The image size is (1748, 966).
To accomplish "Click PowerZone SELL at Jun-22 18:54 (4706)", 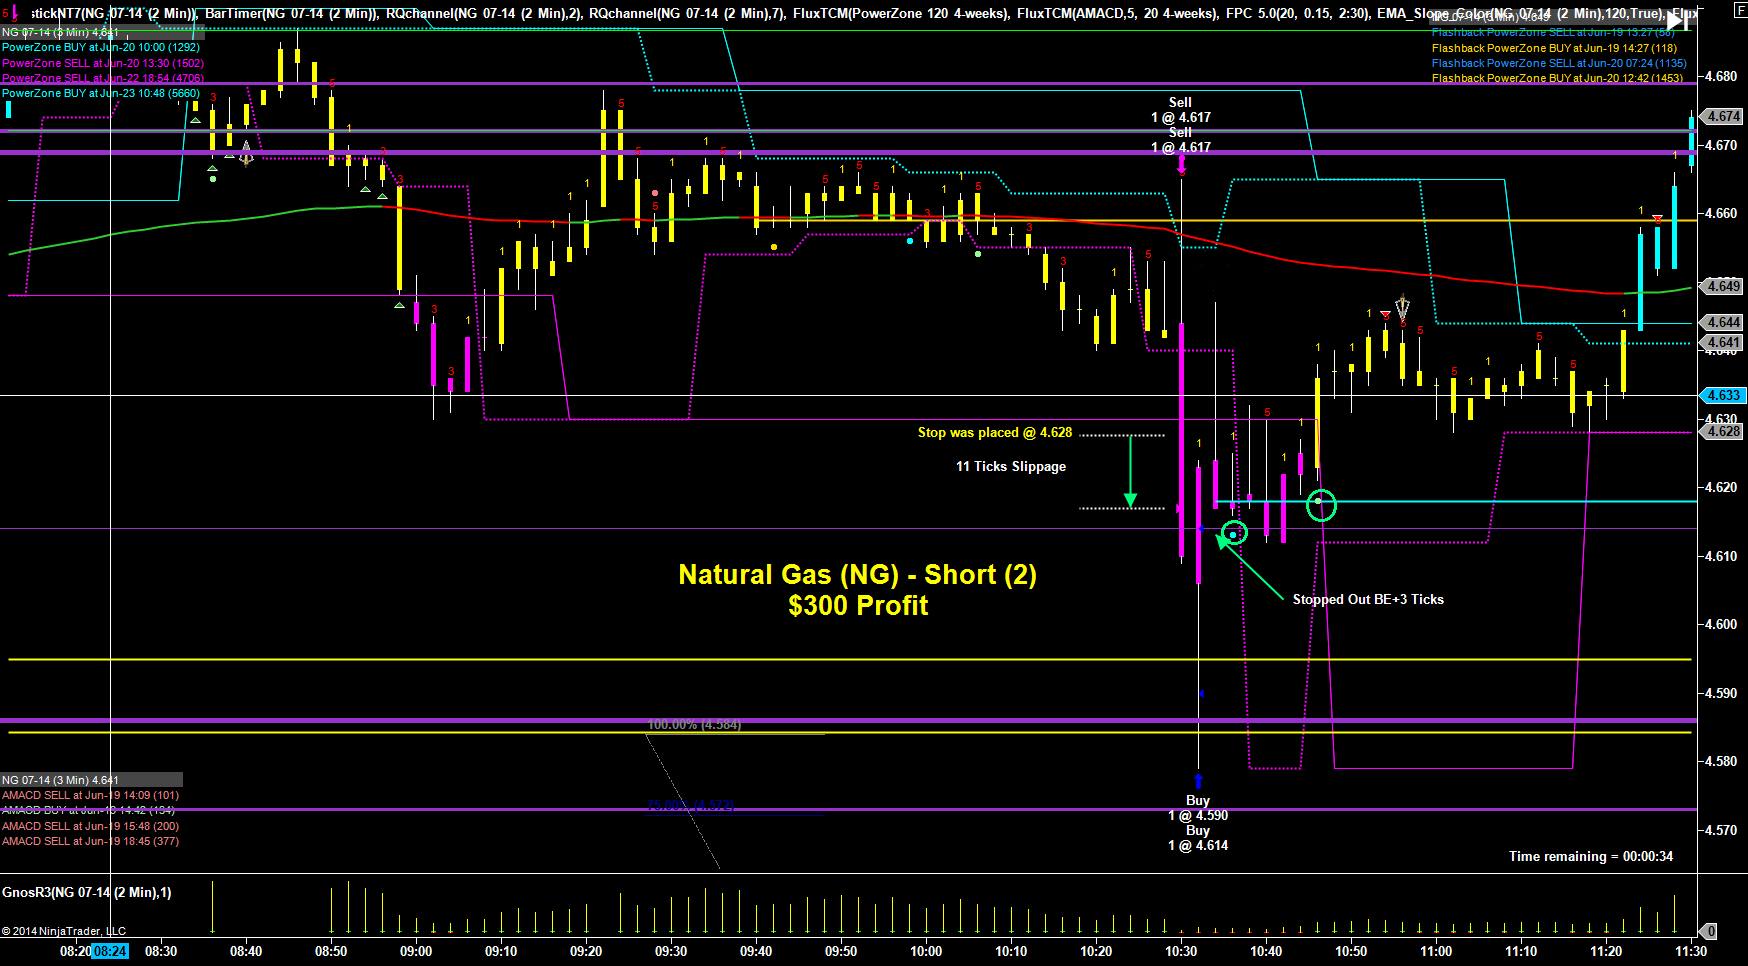I will click(x=103, y=78).
